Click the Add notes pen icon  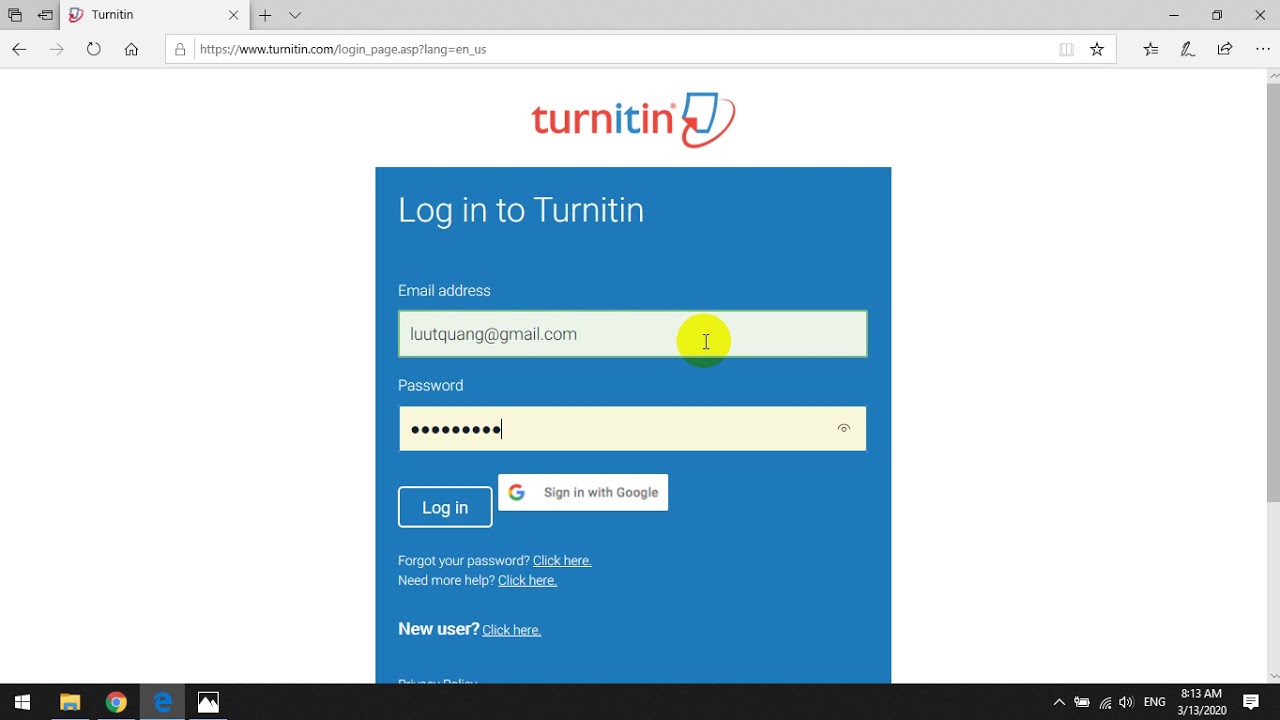[x=1188, y=49]
